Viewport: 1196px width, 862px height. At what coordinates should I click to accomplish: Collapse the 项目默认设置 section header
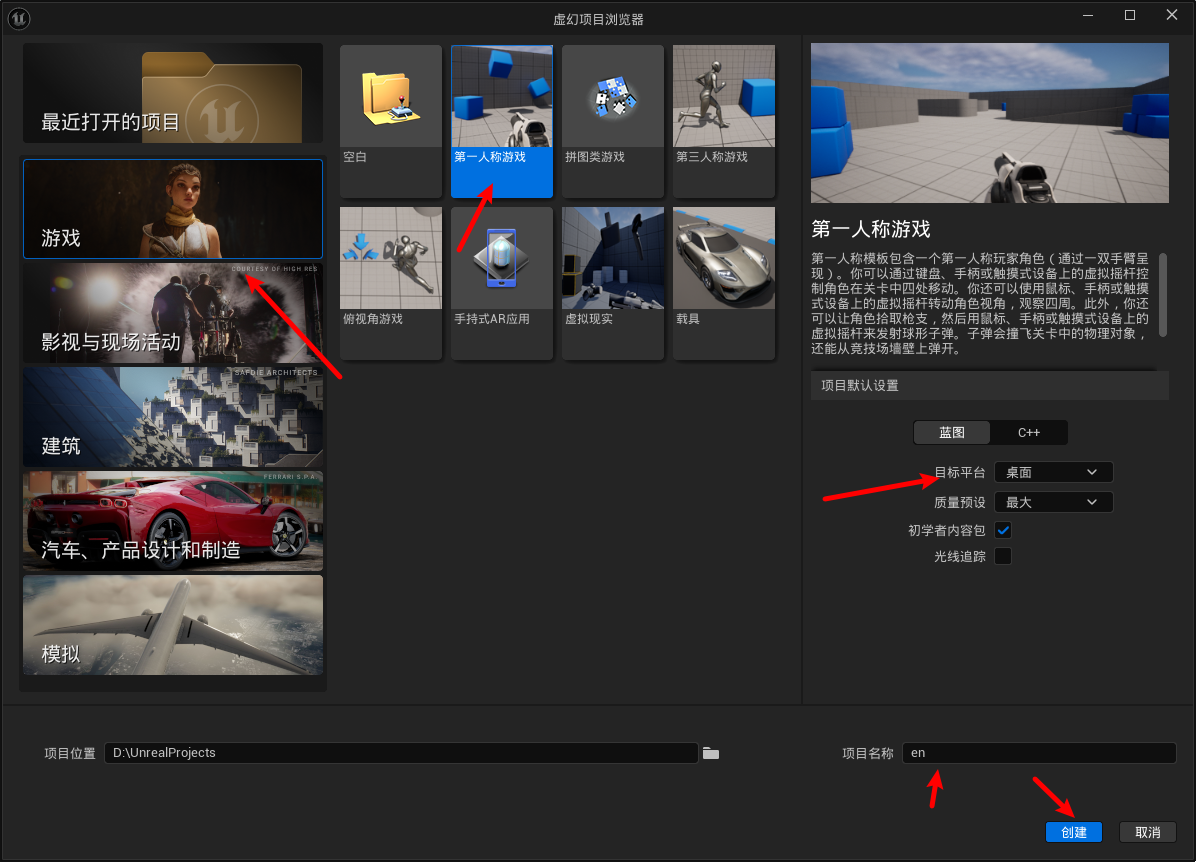(x=989, y=385)
